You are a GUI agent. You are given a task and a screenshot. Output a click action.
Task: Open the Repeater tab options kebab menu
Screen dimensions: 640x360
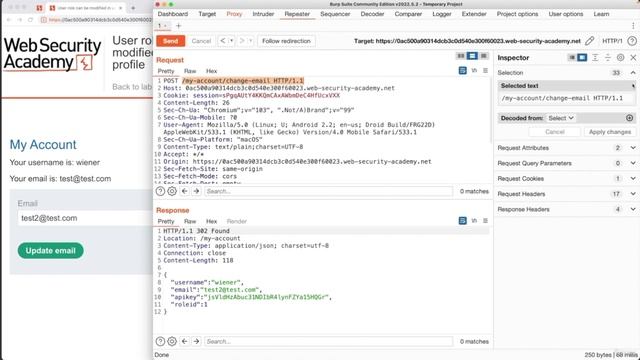(x=633, y=26)
